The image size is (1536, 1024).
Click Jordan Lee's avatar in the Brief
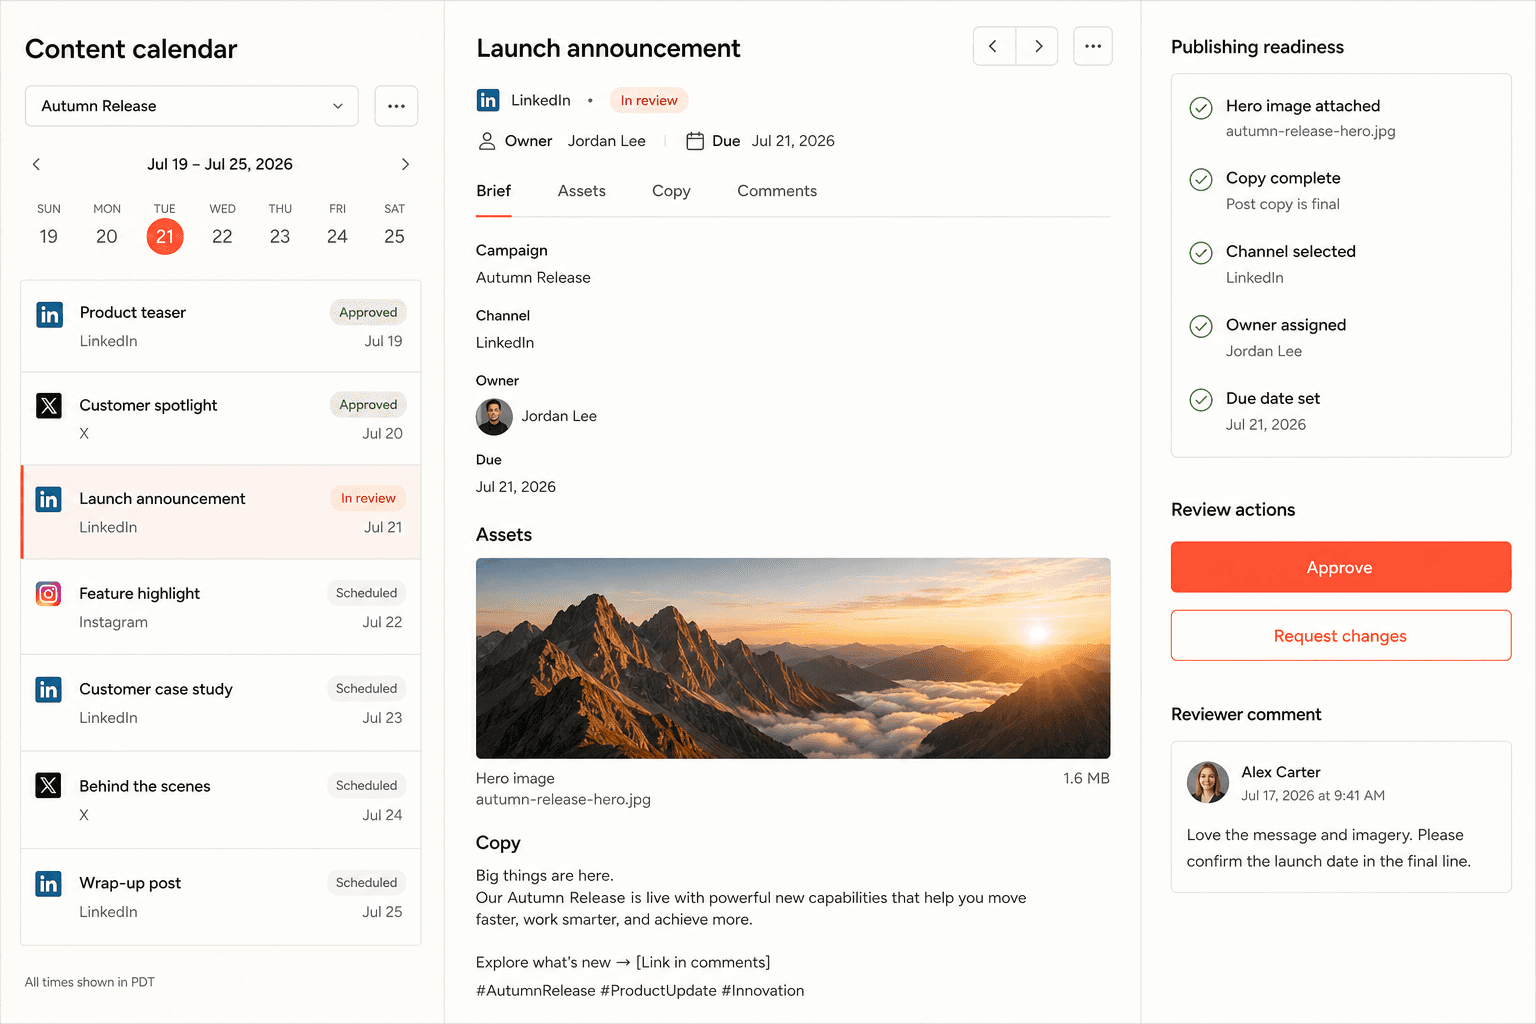494,417
